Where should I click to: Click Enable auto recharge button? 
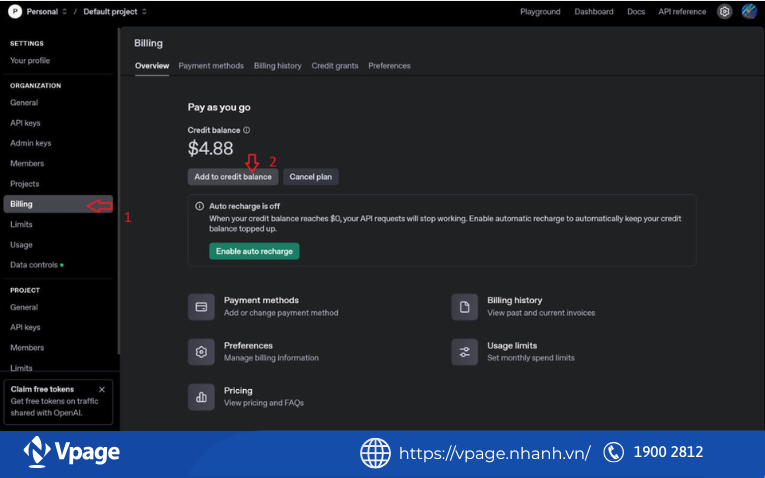pos(254,251)
